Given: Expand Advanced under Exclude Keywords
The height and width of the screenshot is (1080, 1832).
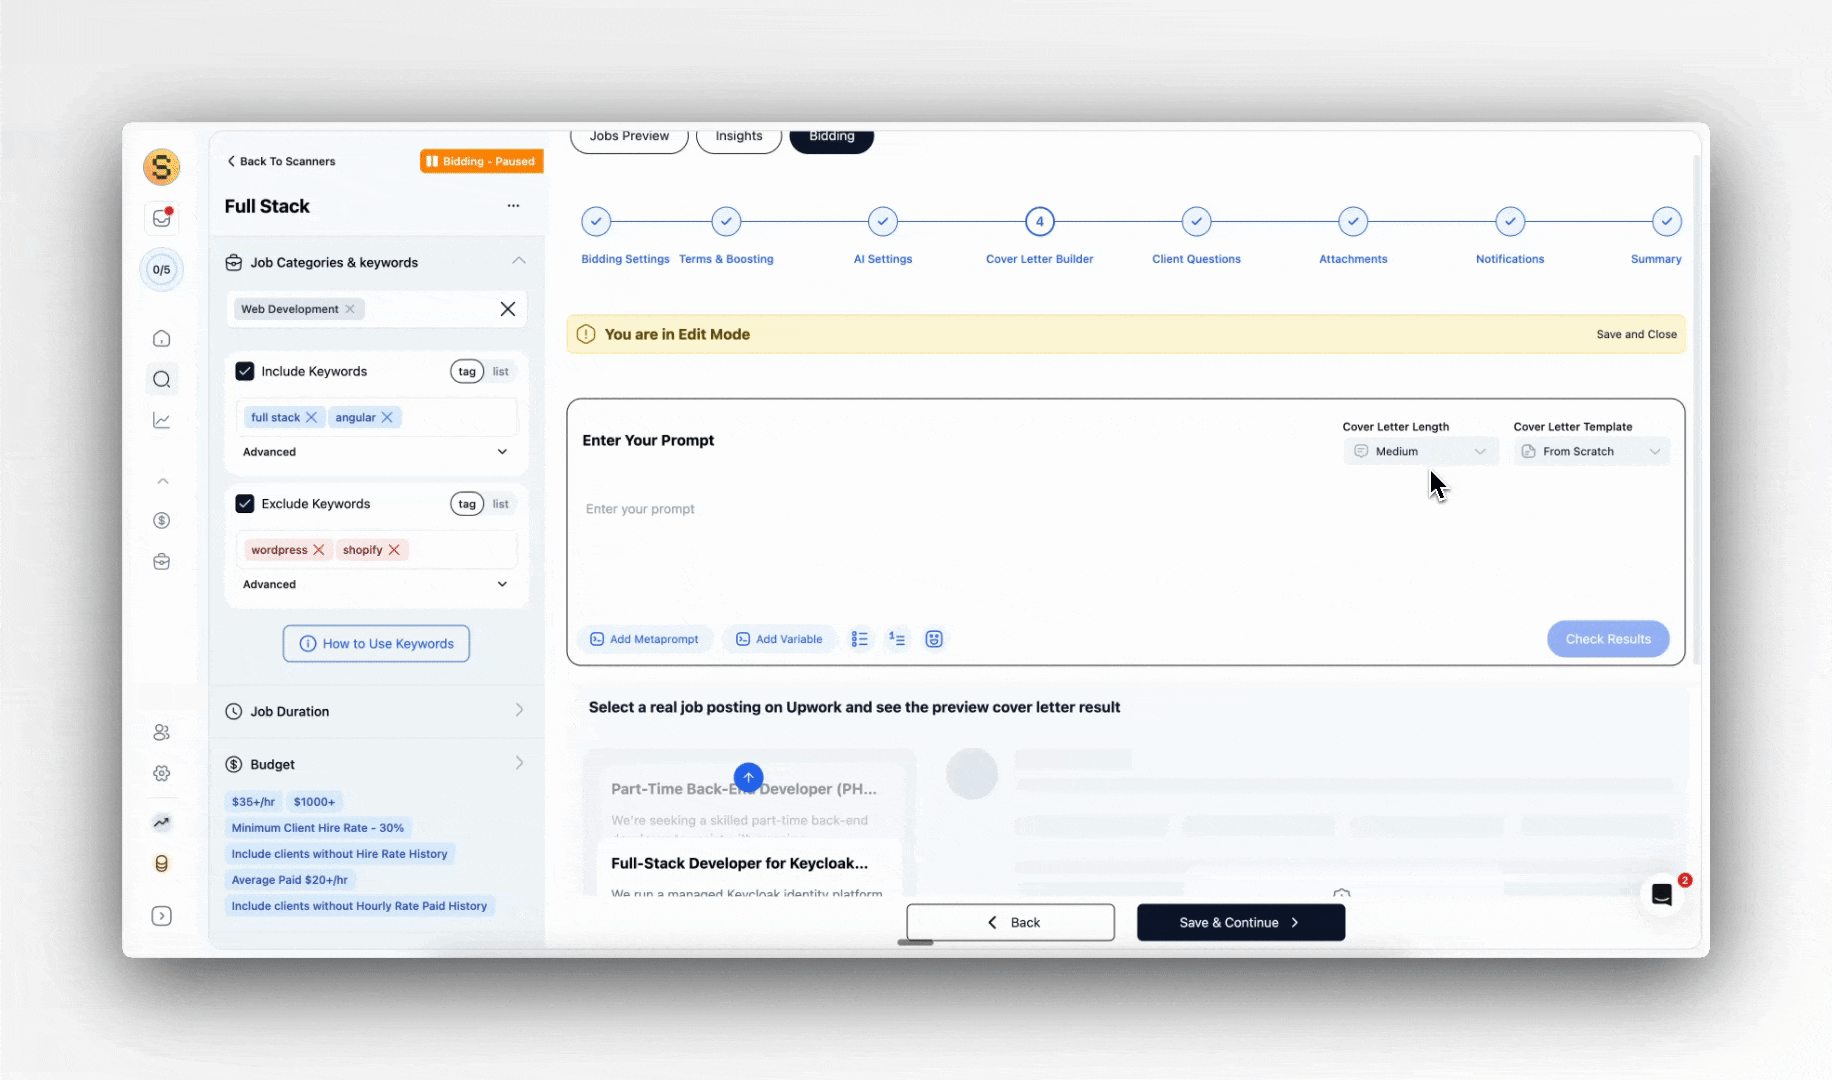Looking at the screenshot, I should 376,584.
